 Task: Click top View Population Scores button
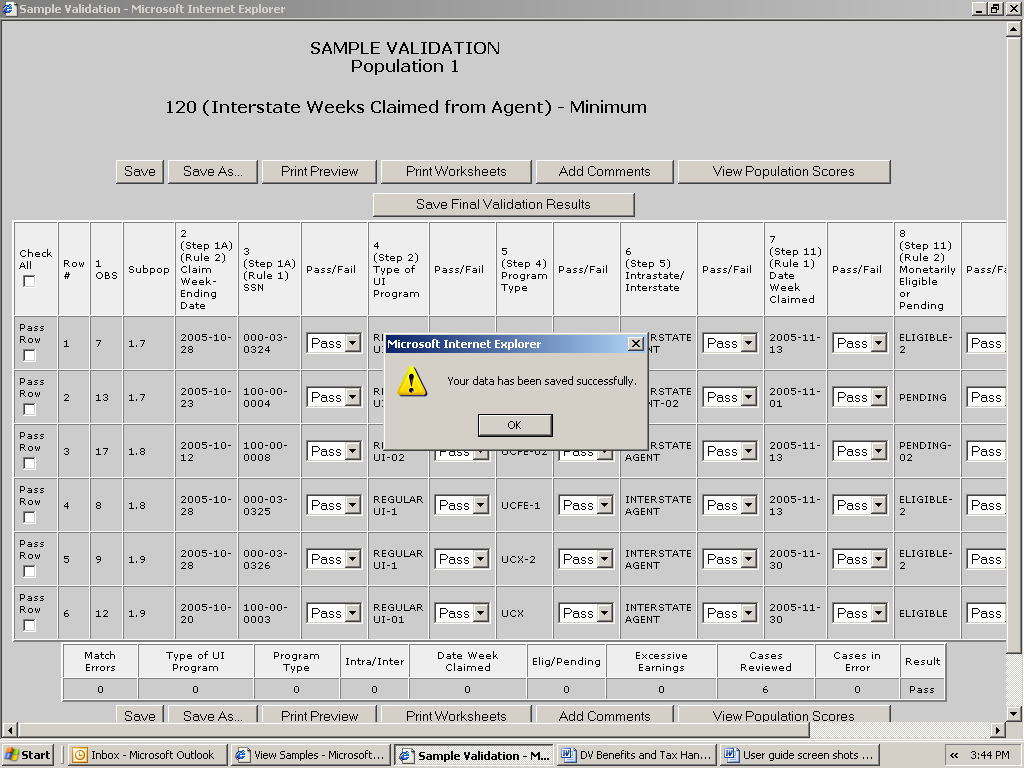tap(783, 171)
